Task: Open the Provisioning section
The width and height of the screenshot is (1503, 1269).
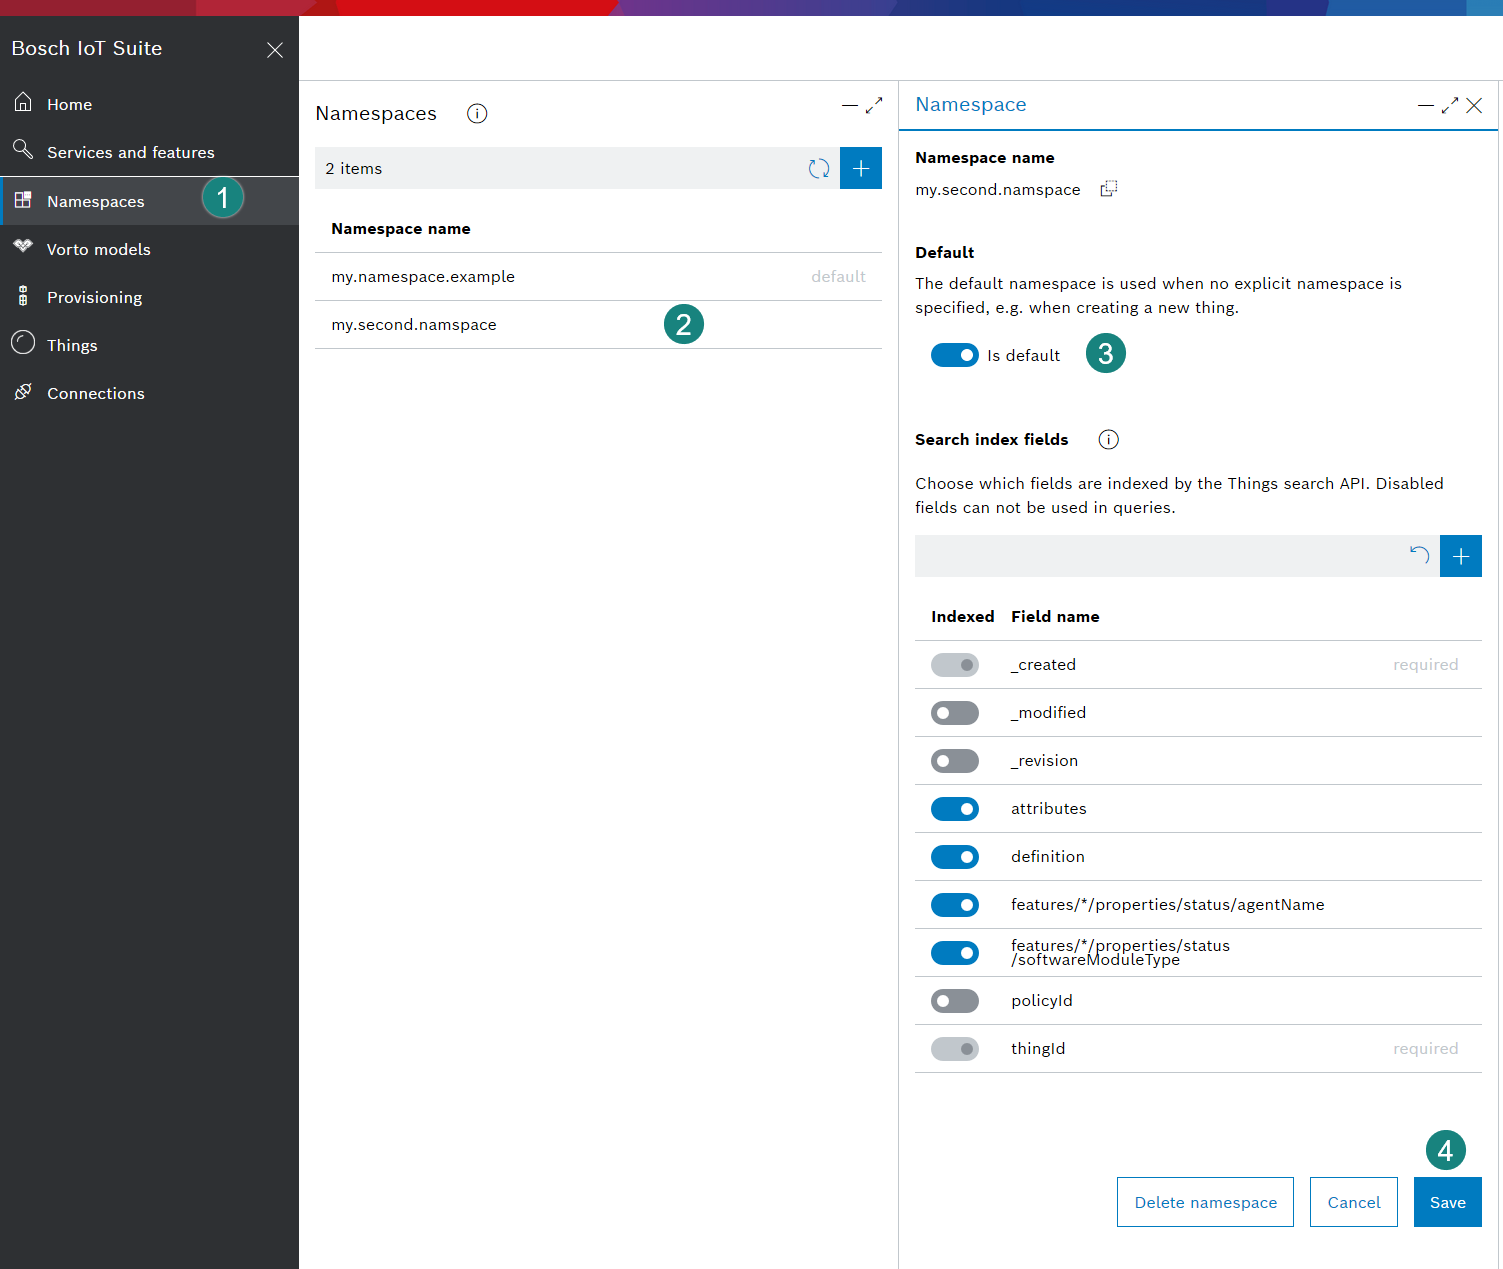Action: click(x=150, y=297)
